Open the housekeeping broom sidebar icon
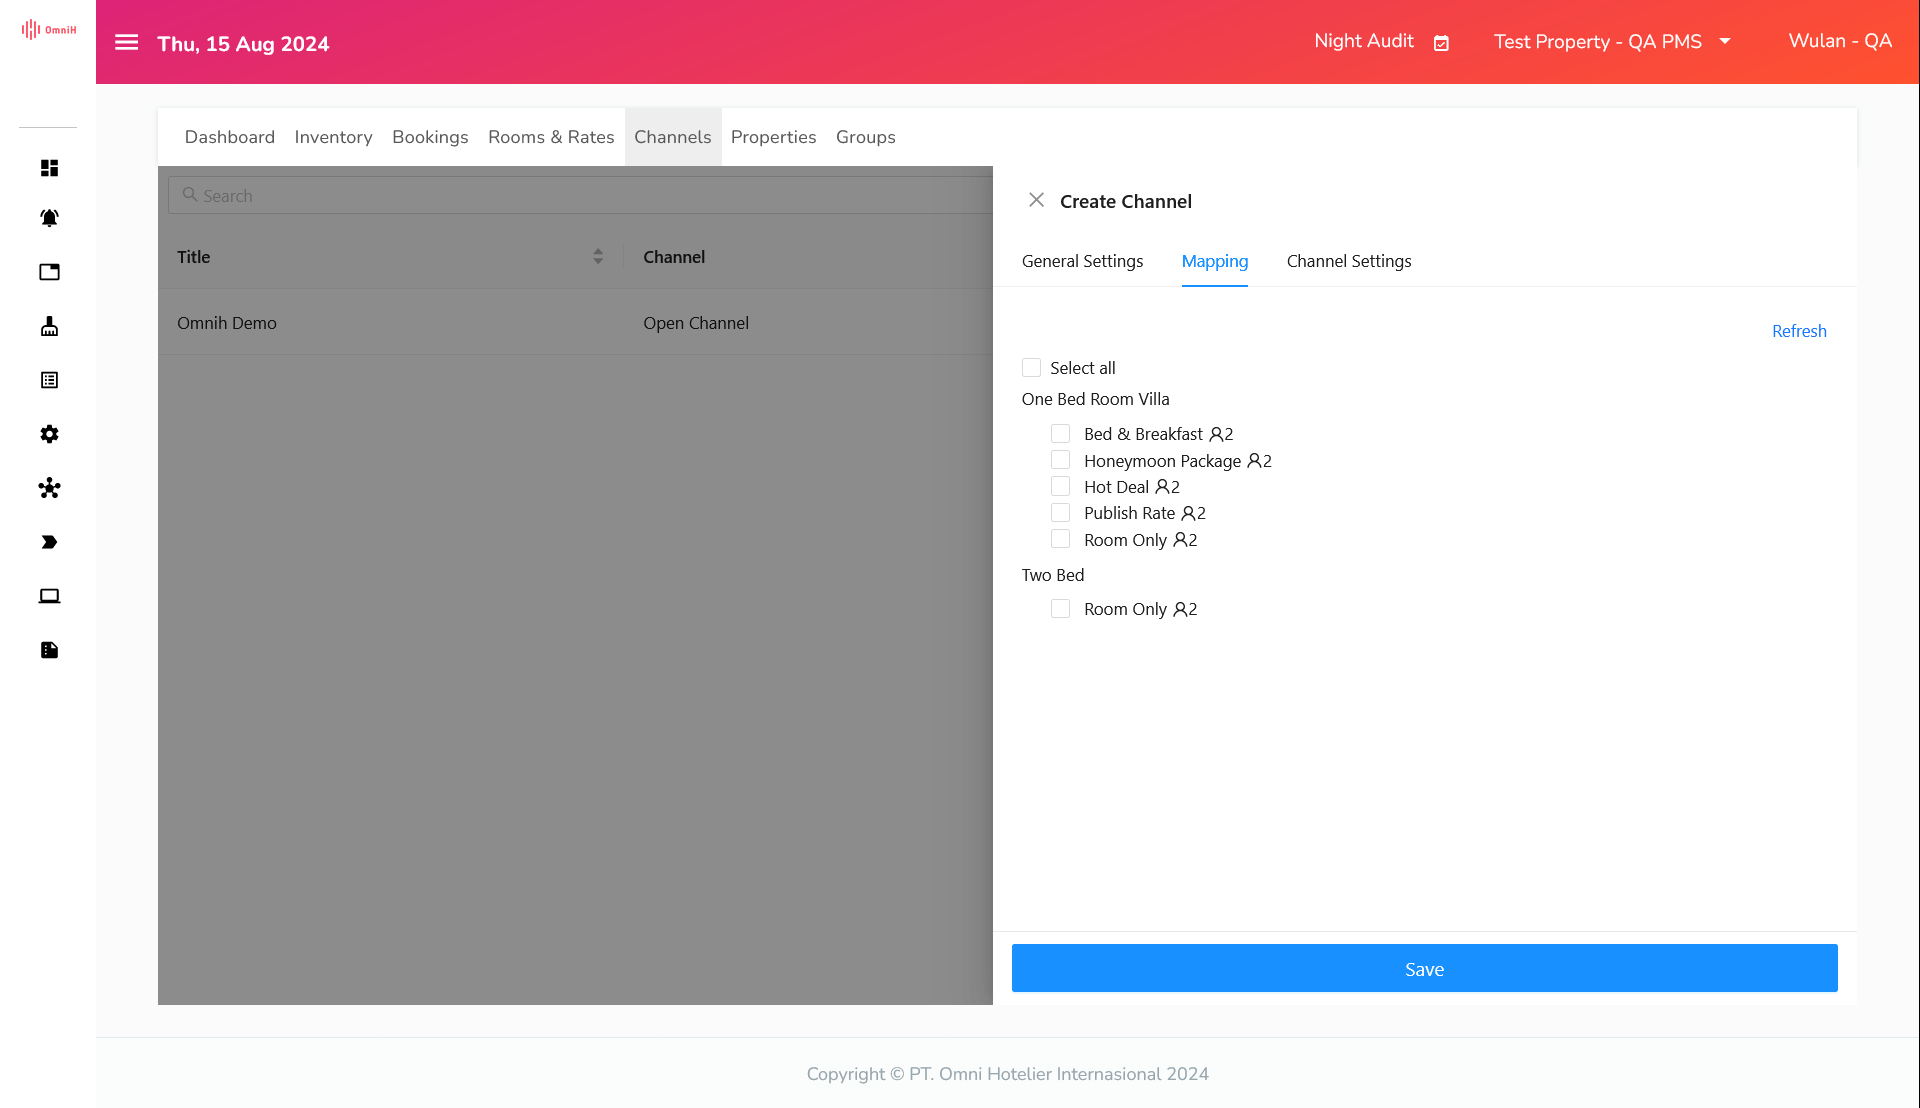 [49, 326]
